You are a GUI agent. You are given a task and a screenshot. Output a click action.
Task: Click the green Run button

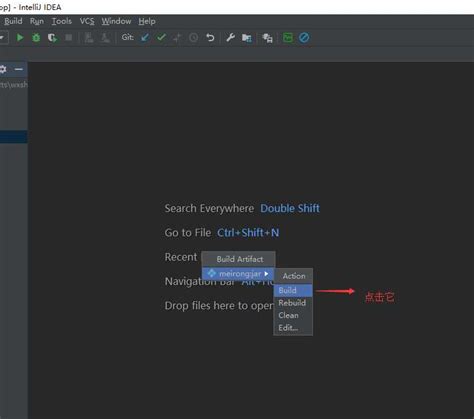pyautogui.click(x=20, y=38)
